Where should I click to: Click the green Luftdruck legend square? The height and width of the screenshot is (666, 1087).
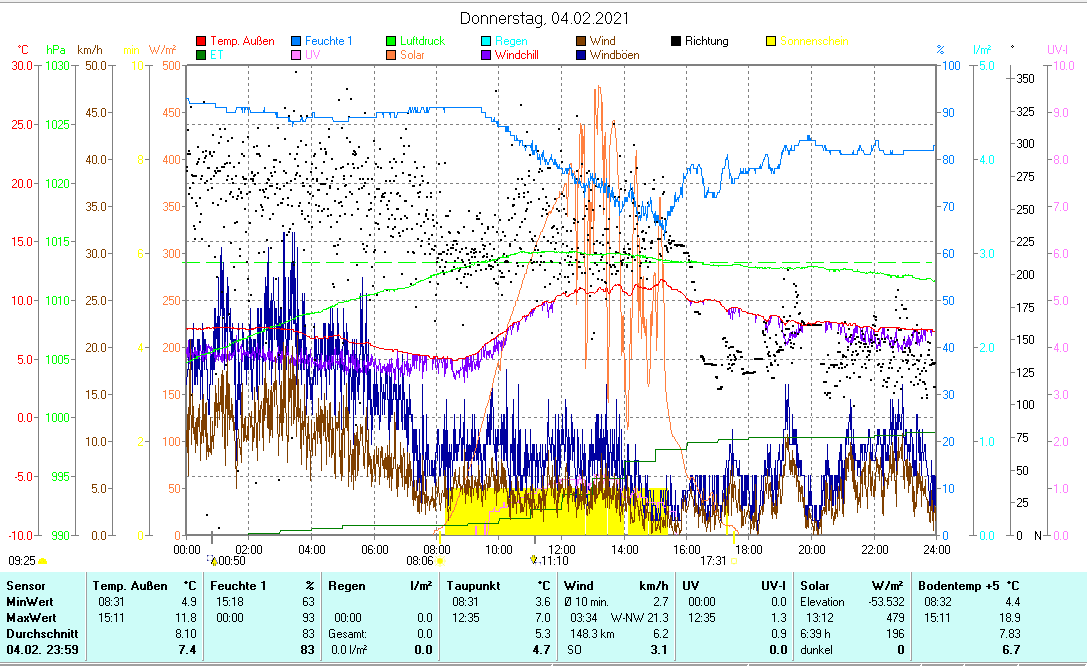[391, 41]
